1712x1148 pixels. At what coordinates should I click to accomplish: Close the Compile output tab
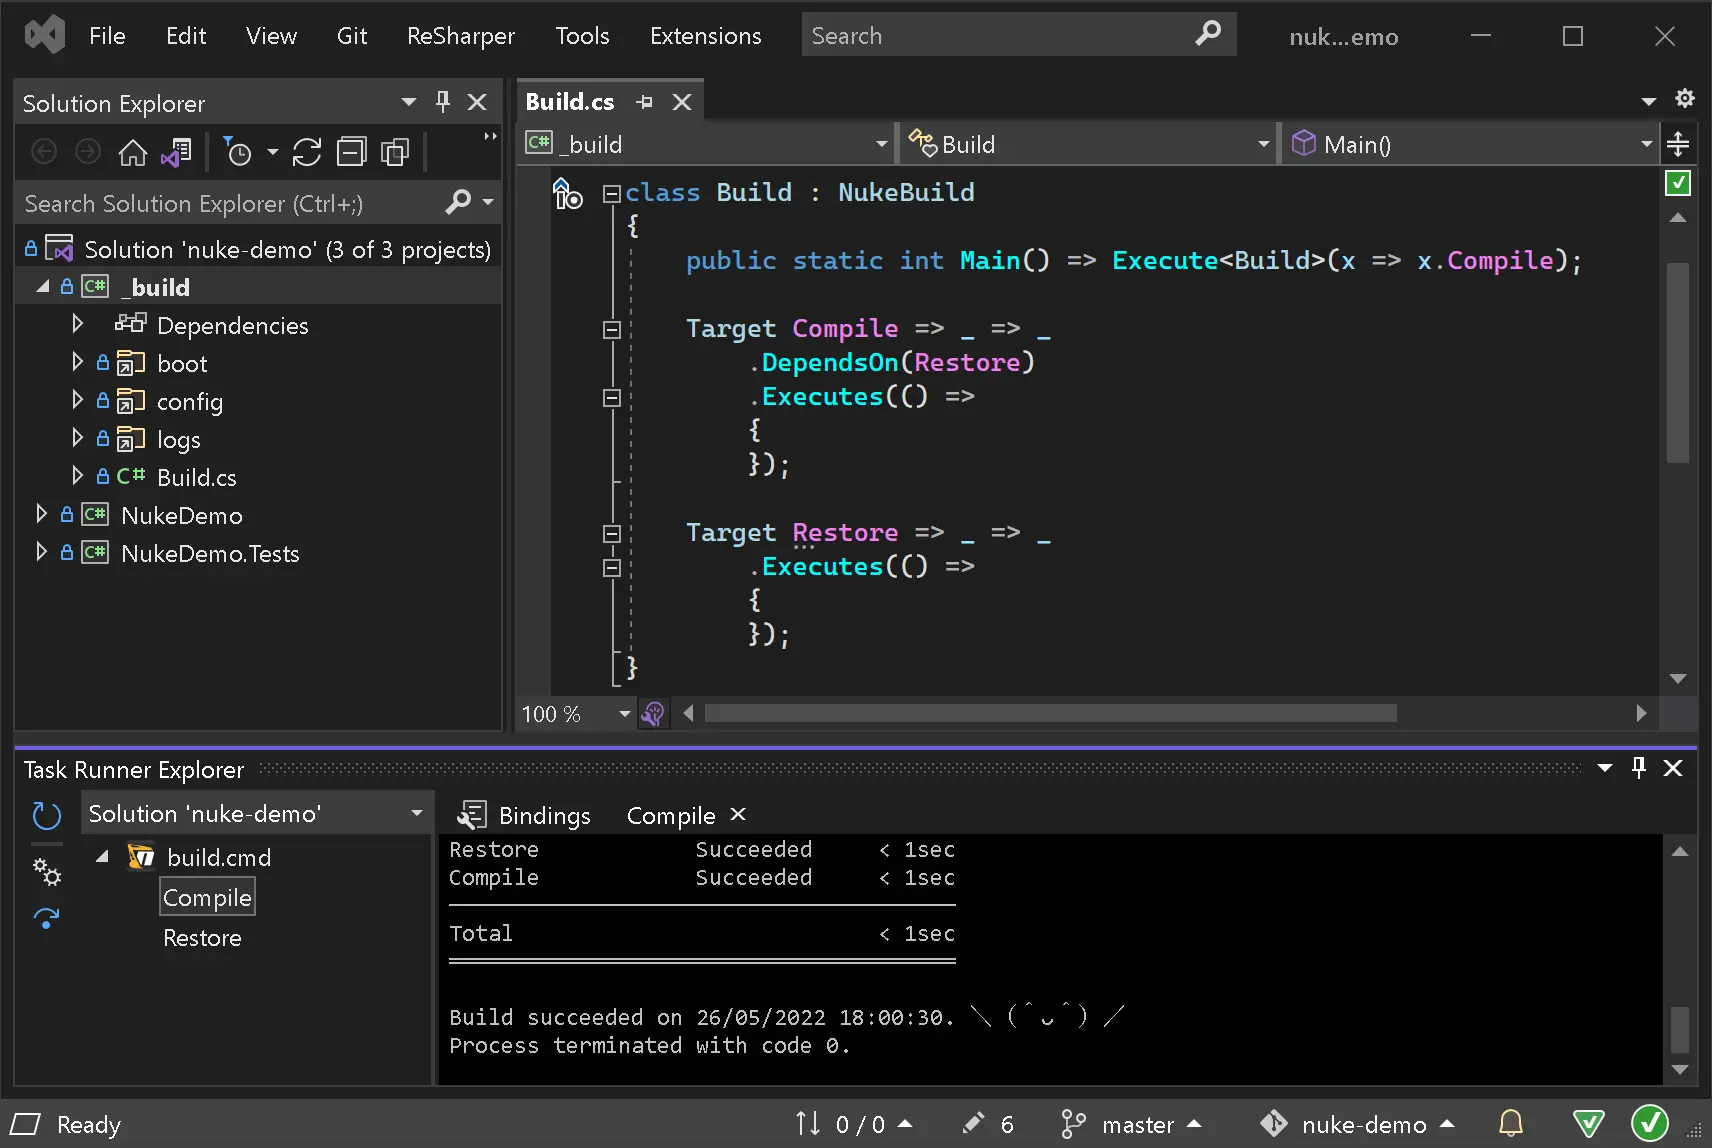point(738,814)
